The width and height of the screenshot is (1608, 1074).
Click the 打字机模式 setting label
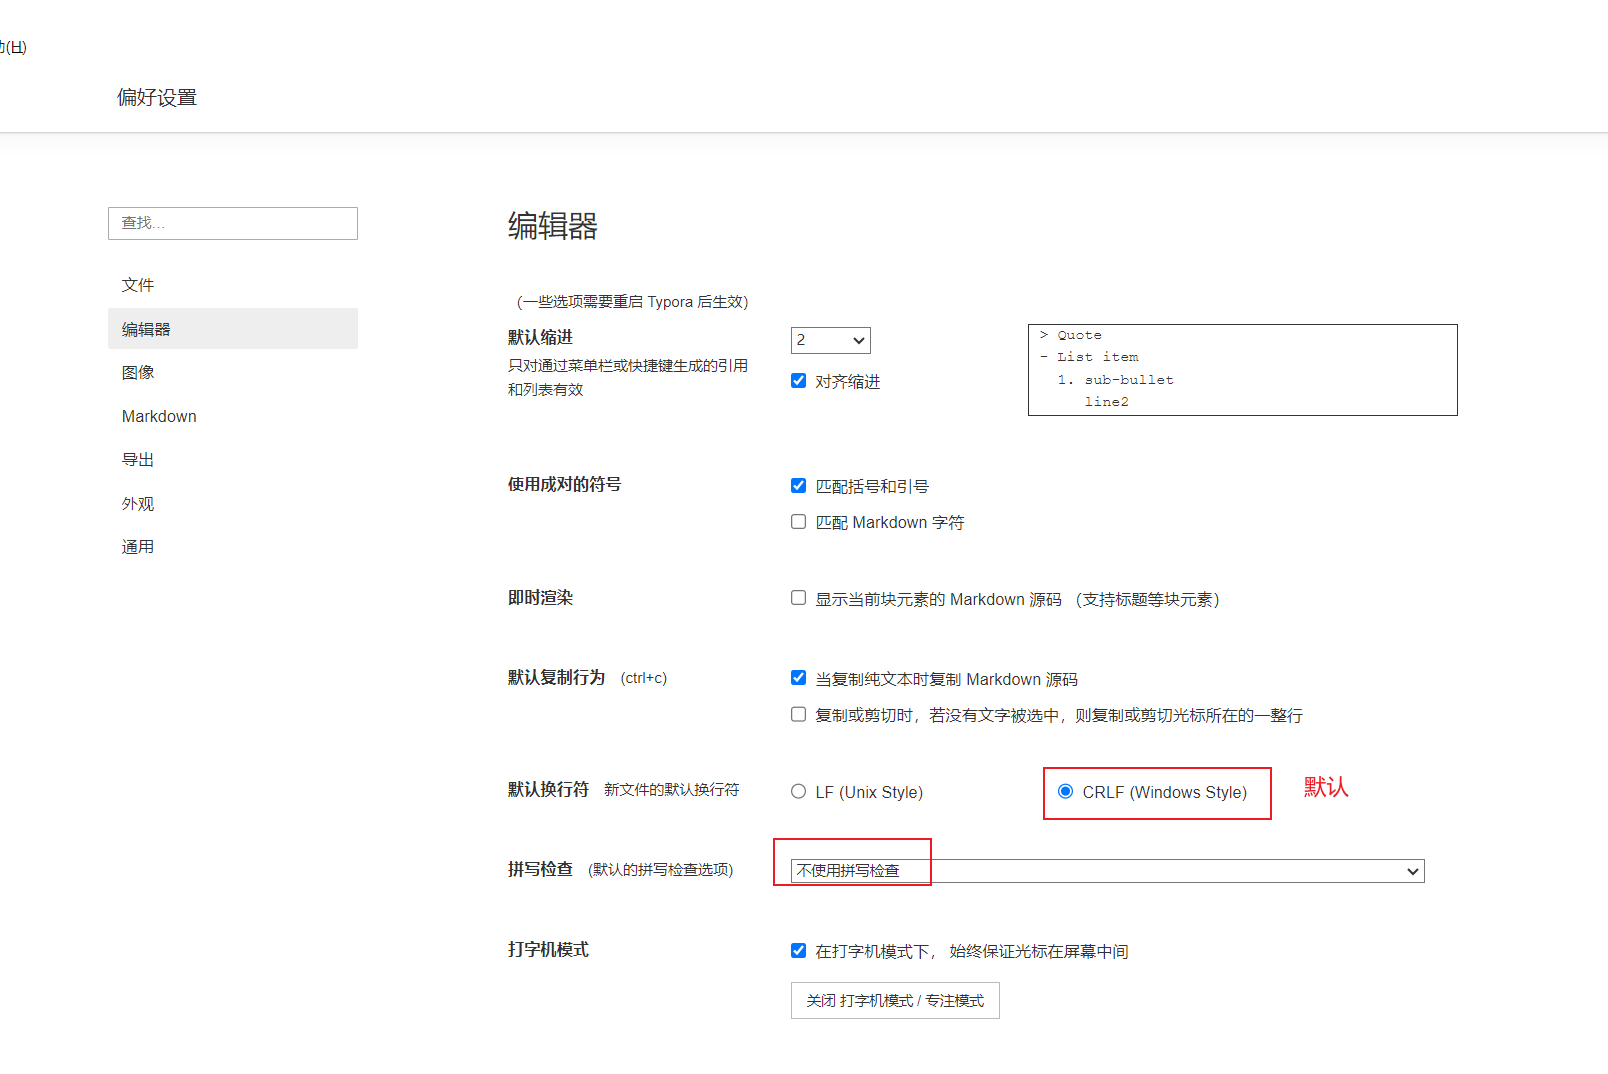coord(548,950)
